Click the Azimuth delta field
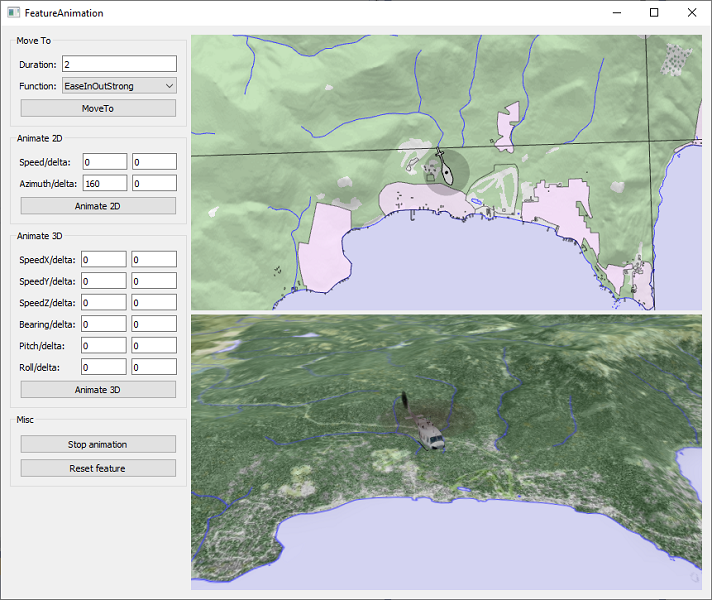 pyautogui.click(x=153, y=183)
